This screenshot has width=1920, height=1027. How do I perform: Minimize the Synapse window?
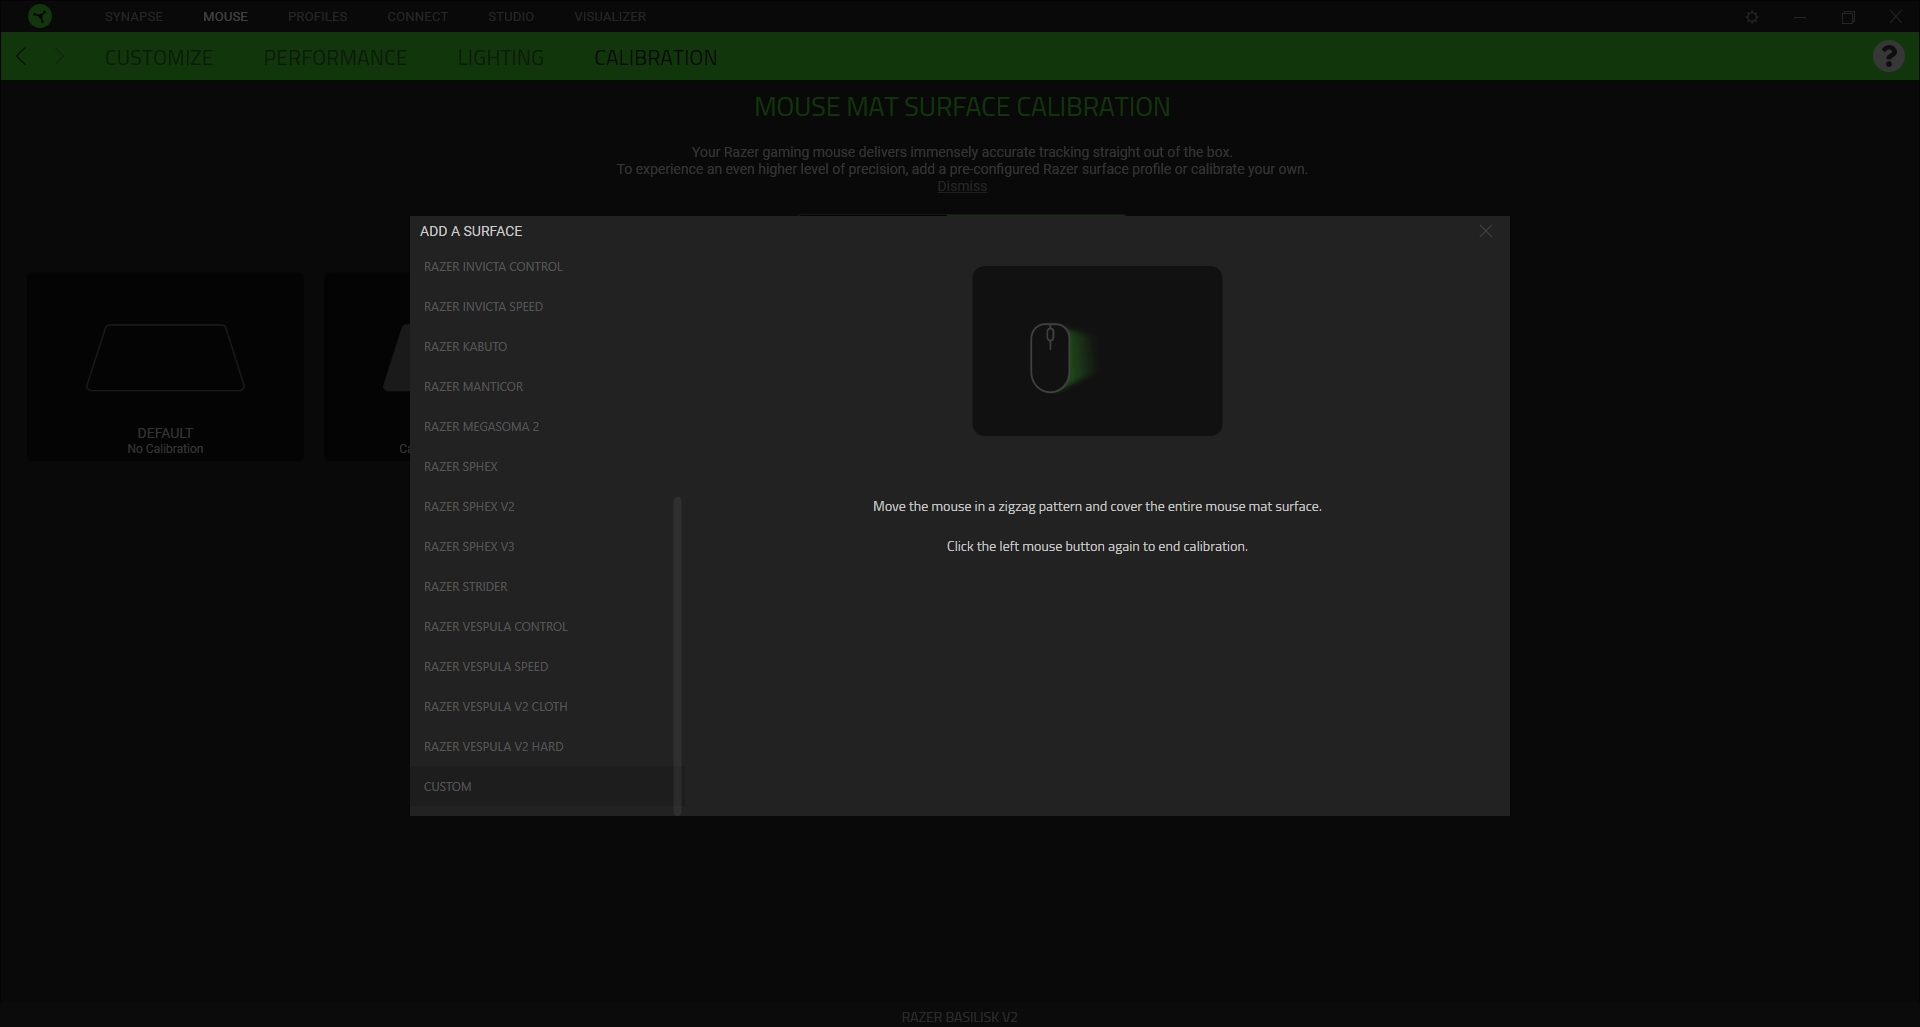1800,17
